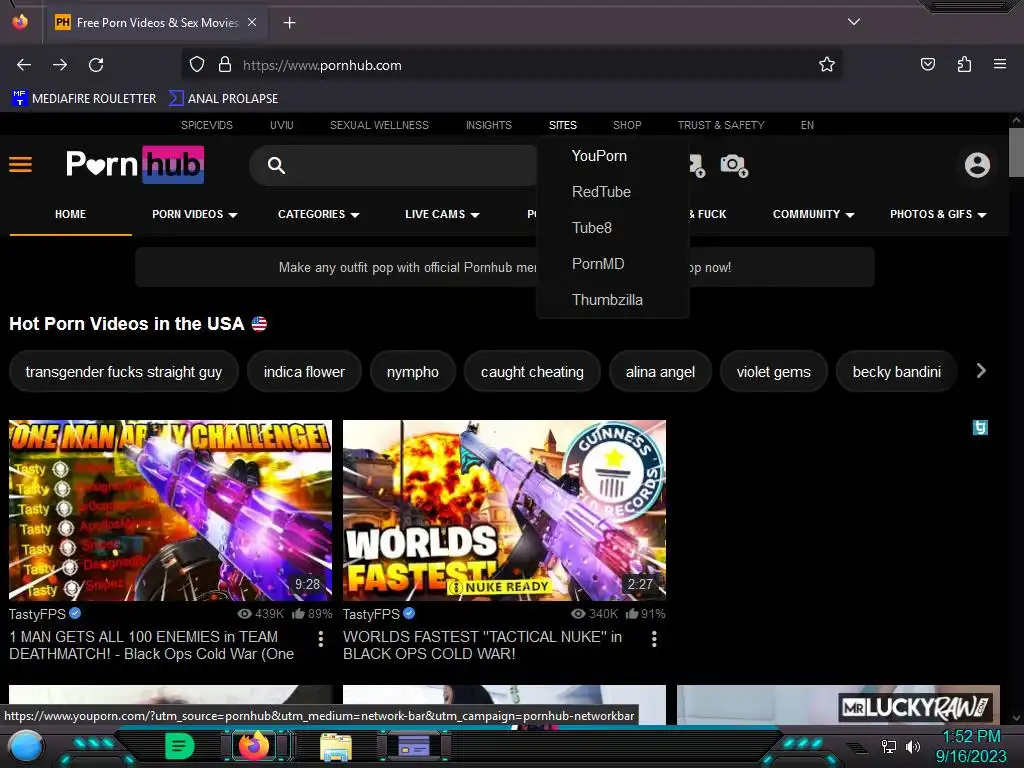The image size is (1024, 768).
Task: Click the taskbar network icon
Action: (889, 746)
